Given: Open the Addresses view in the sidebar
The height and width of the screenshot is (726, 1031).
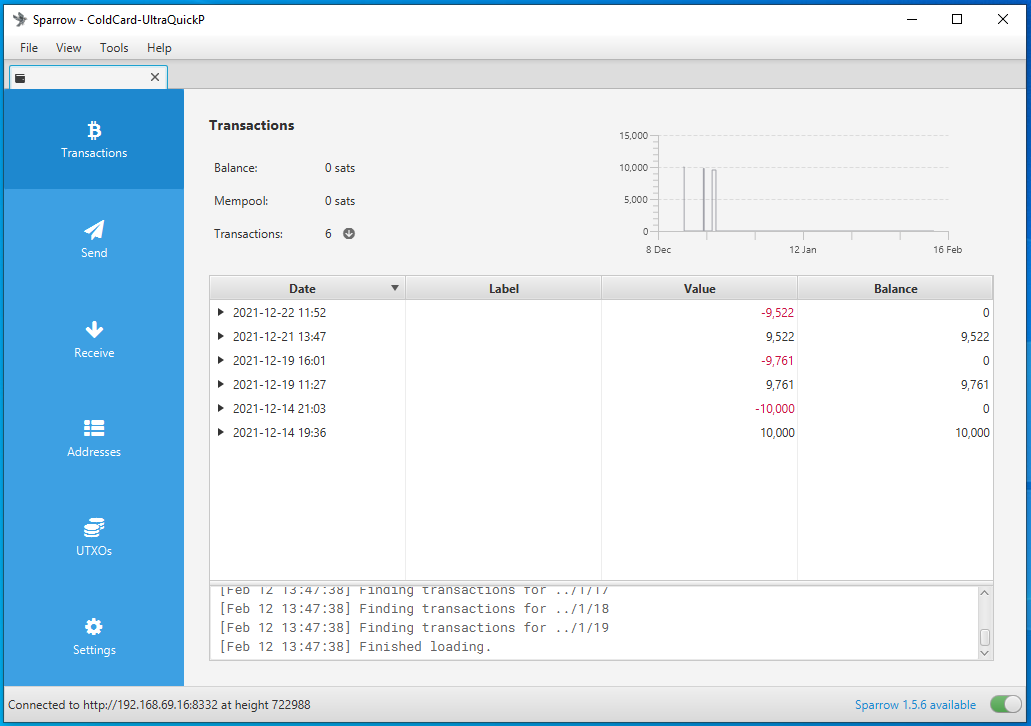Looking at the screenshot, I should 94,439.
